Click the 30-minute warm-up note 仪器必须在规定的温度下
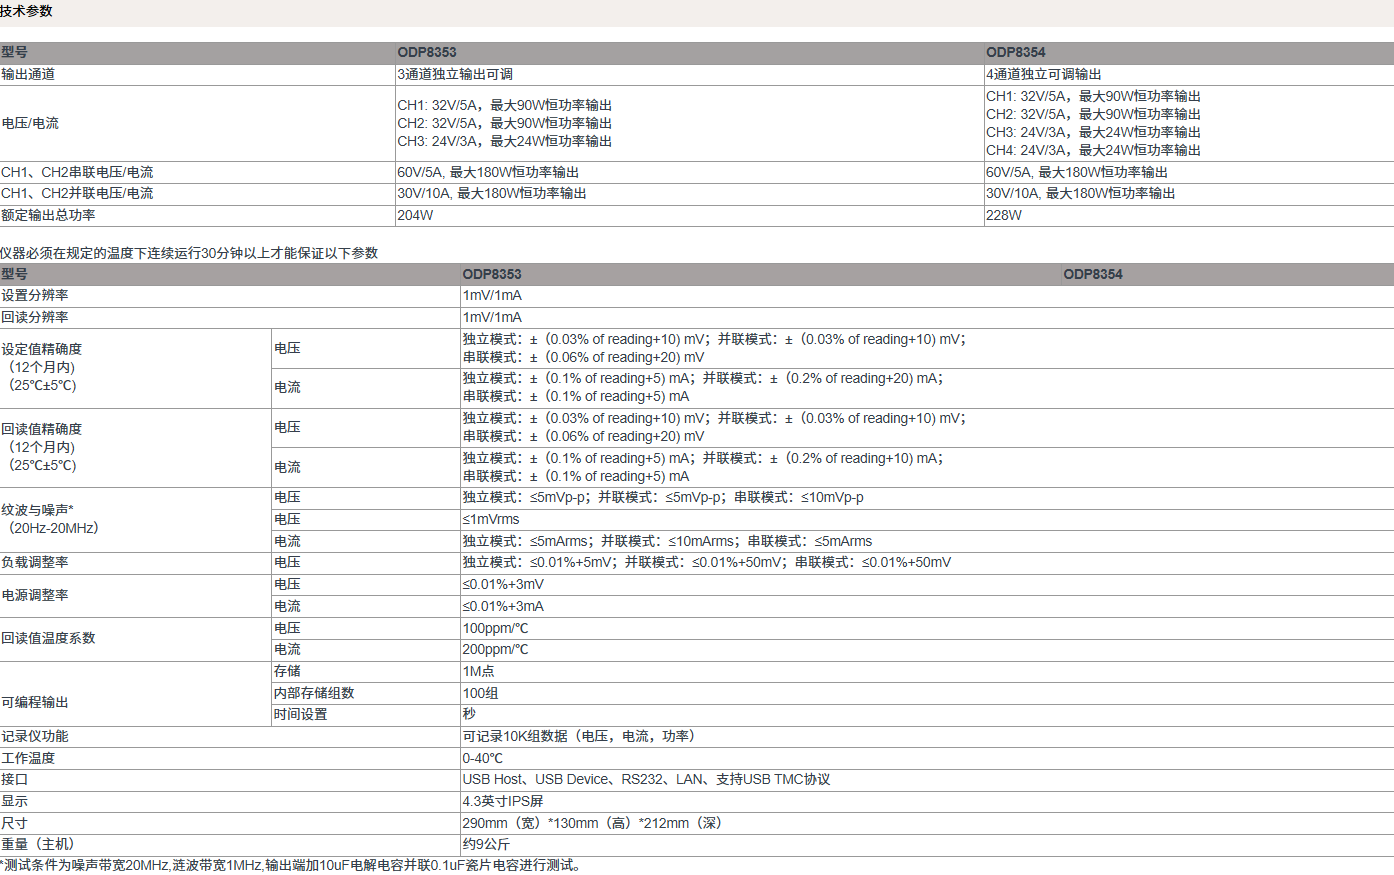This screenshot has width=1394, height=875. (189, 253)
